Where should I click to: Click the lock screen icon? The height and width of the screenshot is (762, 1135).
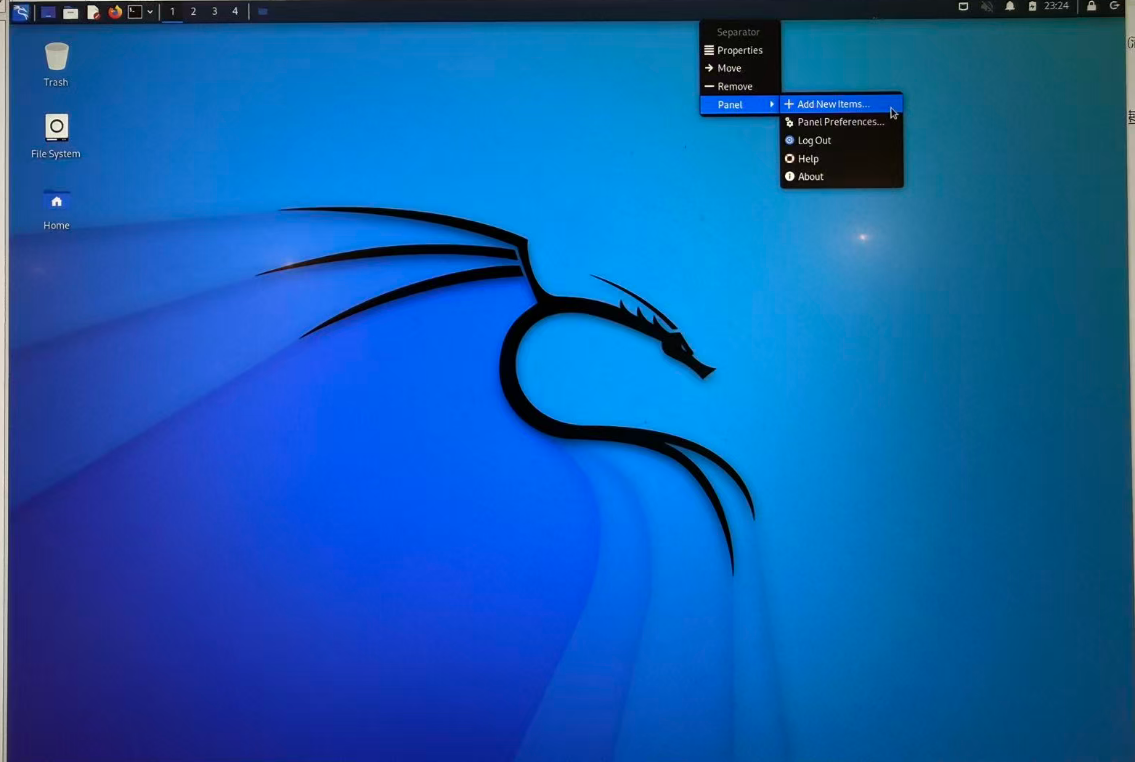[x=1091, y=6]
